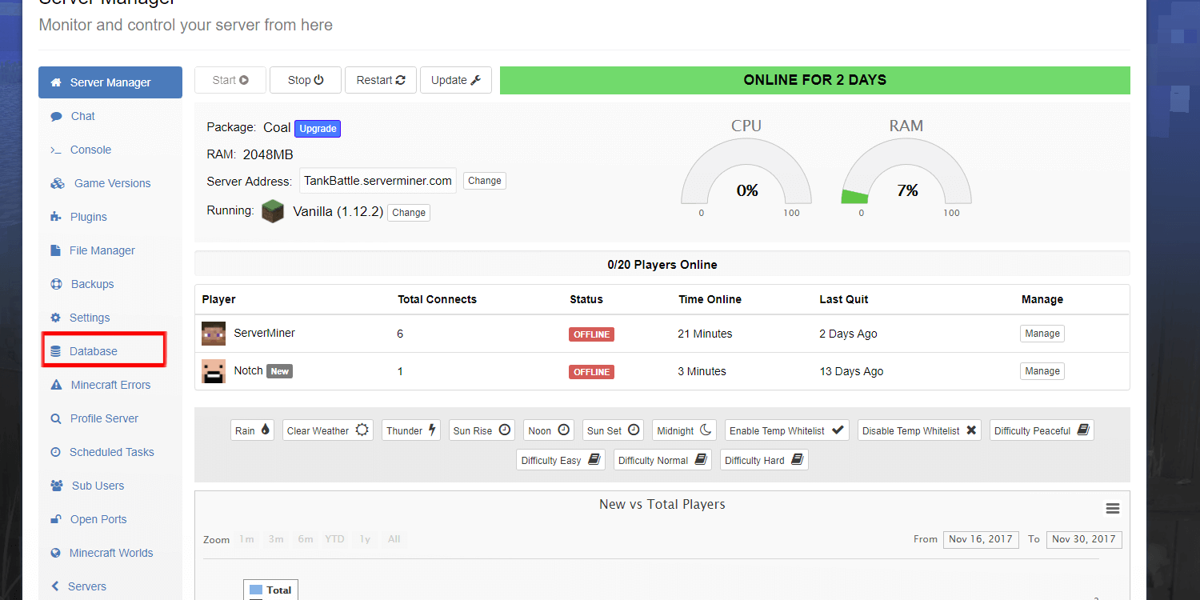Click the Scheduled Tasks clock icon
The image size is (1200, 600).
click(x=56, y=452)
